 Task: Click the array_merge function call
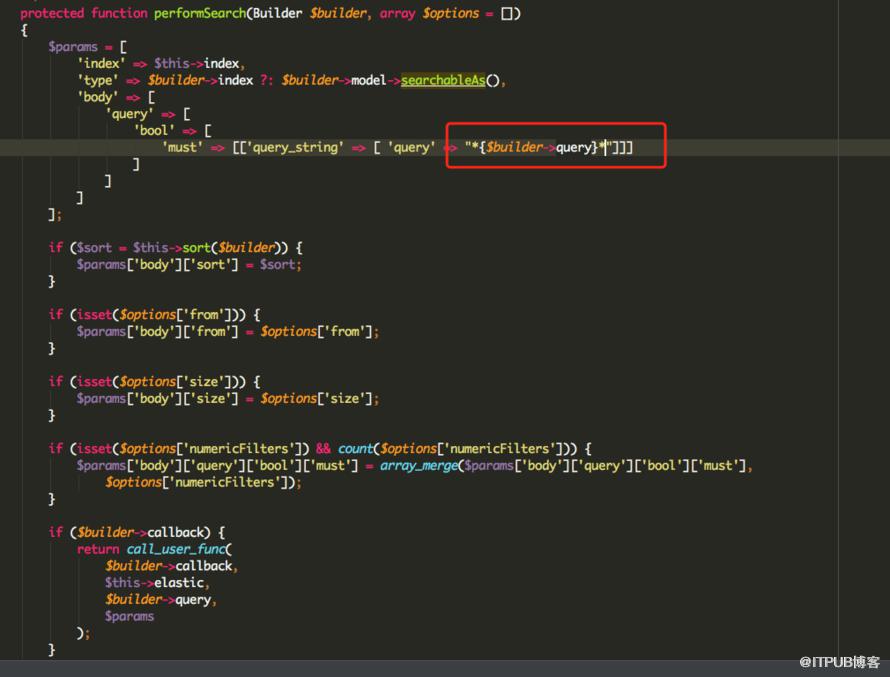pyautogui.click(x=419, y=465)
